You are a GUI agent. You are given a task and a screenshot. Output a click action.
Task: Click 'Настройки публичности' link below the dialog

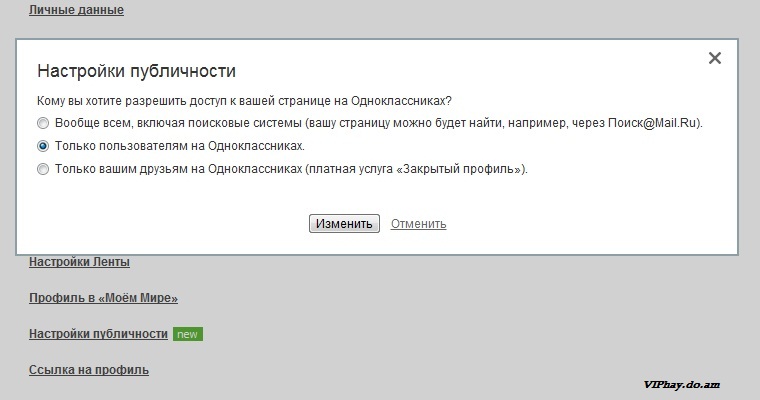pos(98,334)
